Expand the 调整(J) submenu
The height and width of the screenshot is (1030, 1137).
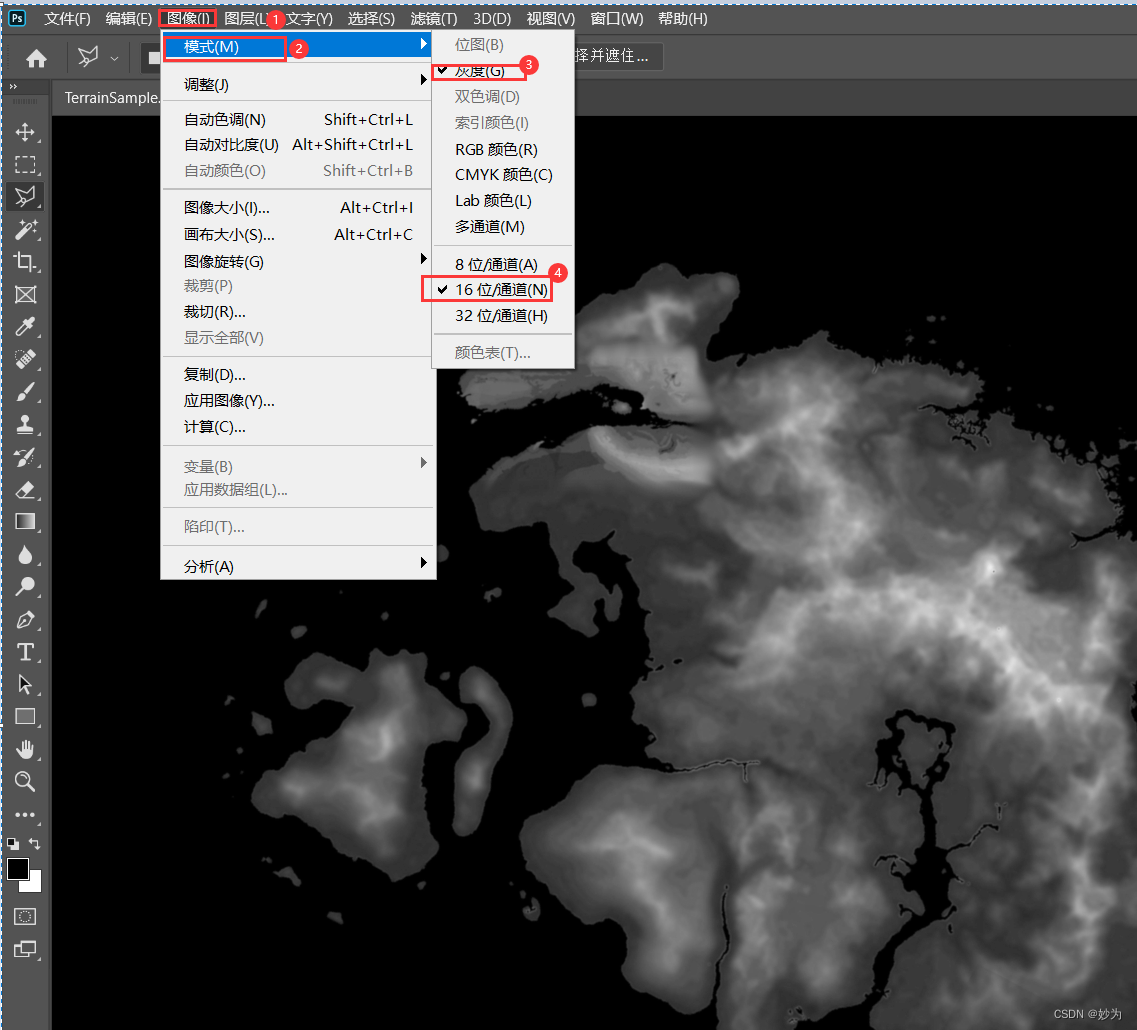click(297, 85)
